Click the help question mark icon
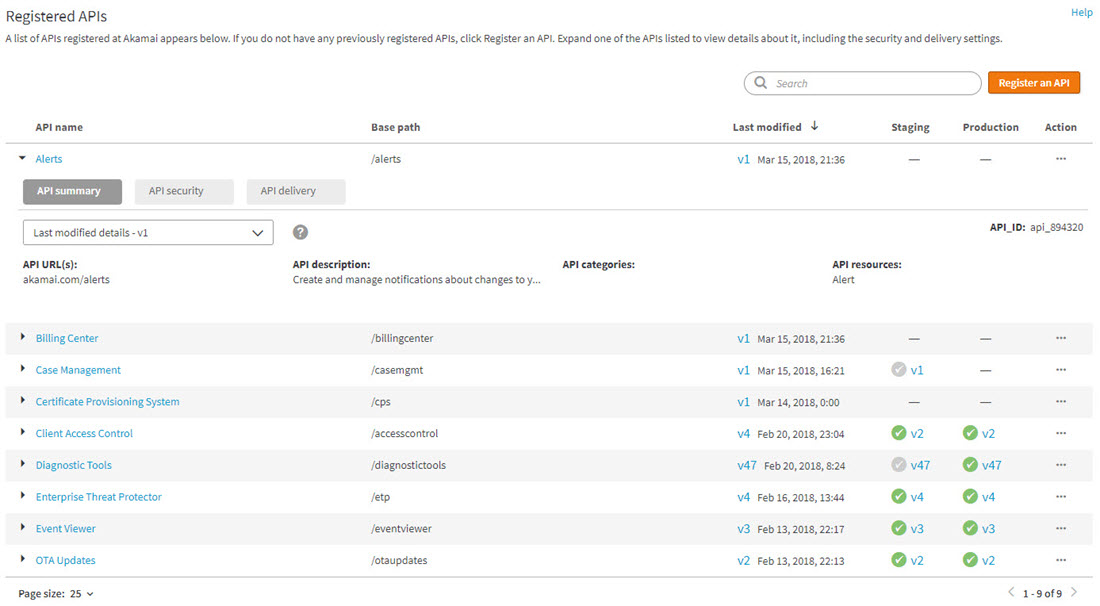 (x=300, y=232)
